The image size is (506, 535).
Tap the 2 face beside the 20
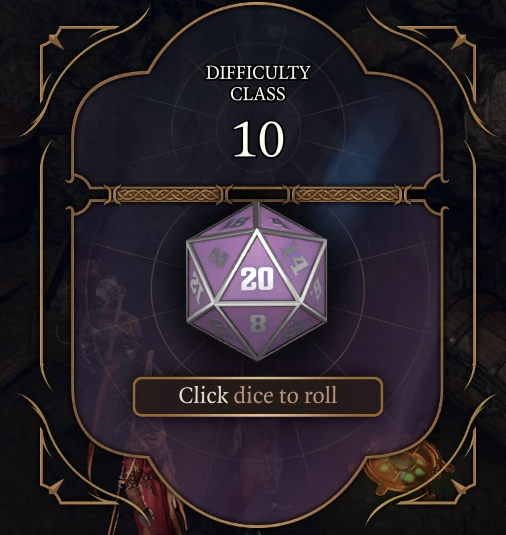217,258
